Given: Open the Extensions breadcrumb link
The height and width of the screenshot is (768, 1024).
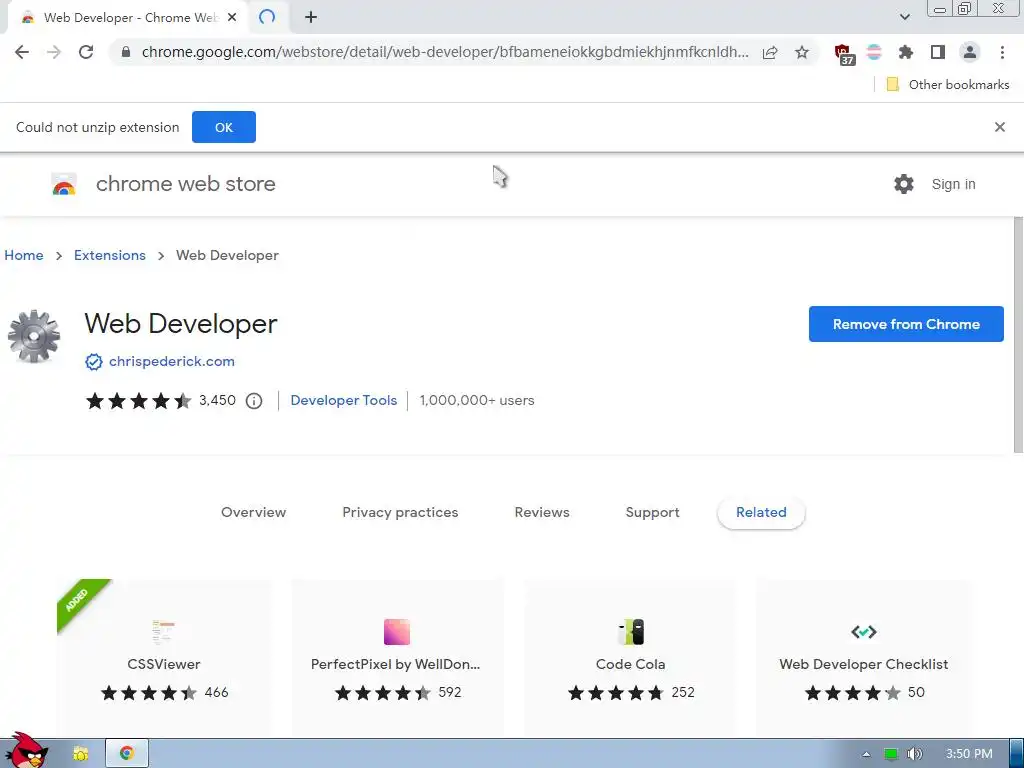Looking at the screenshot, I should 110,255.
